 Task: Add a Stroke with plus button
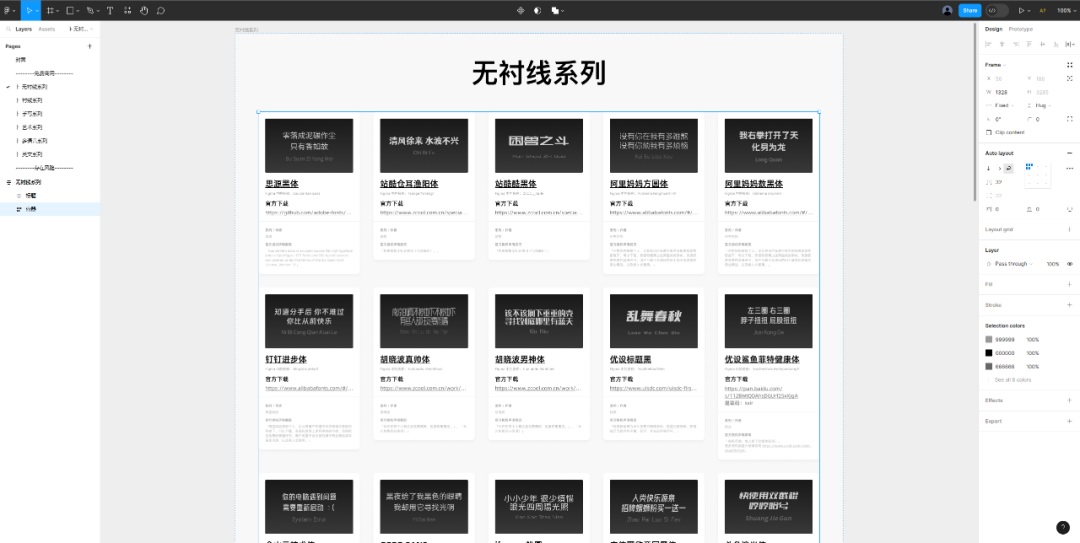click(x=1070, y=305)
